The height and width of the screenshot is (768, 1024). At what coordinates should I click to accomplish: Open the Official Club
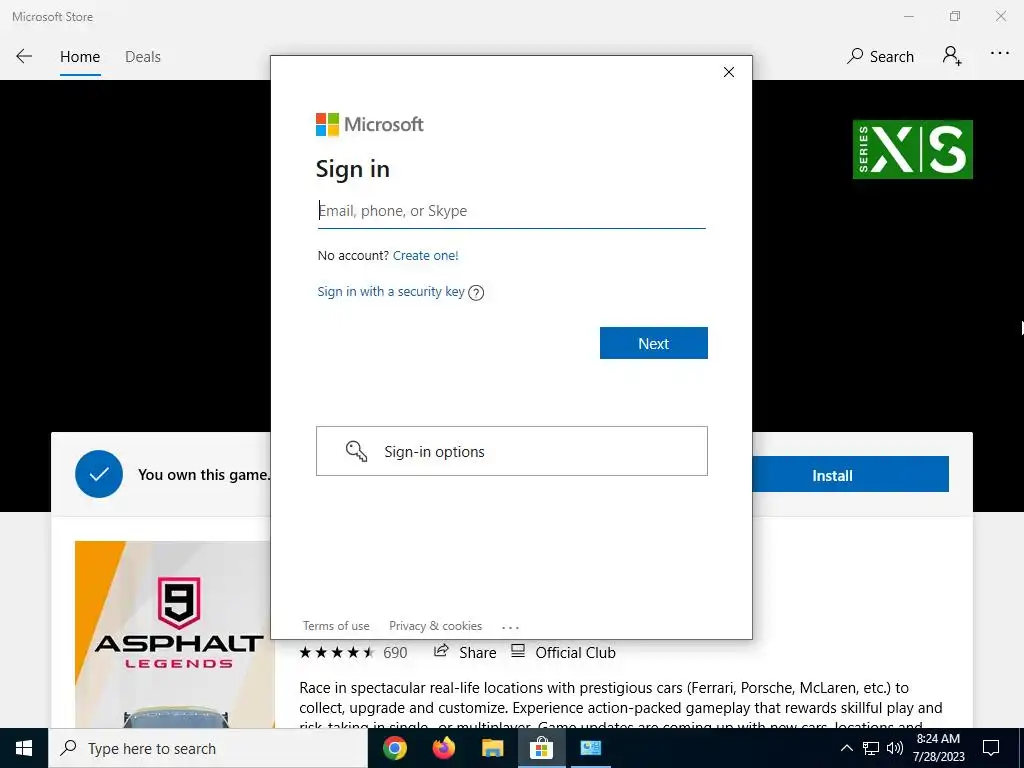[x=563, y=652]
